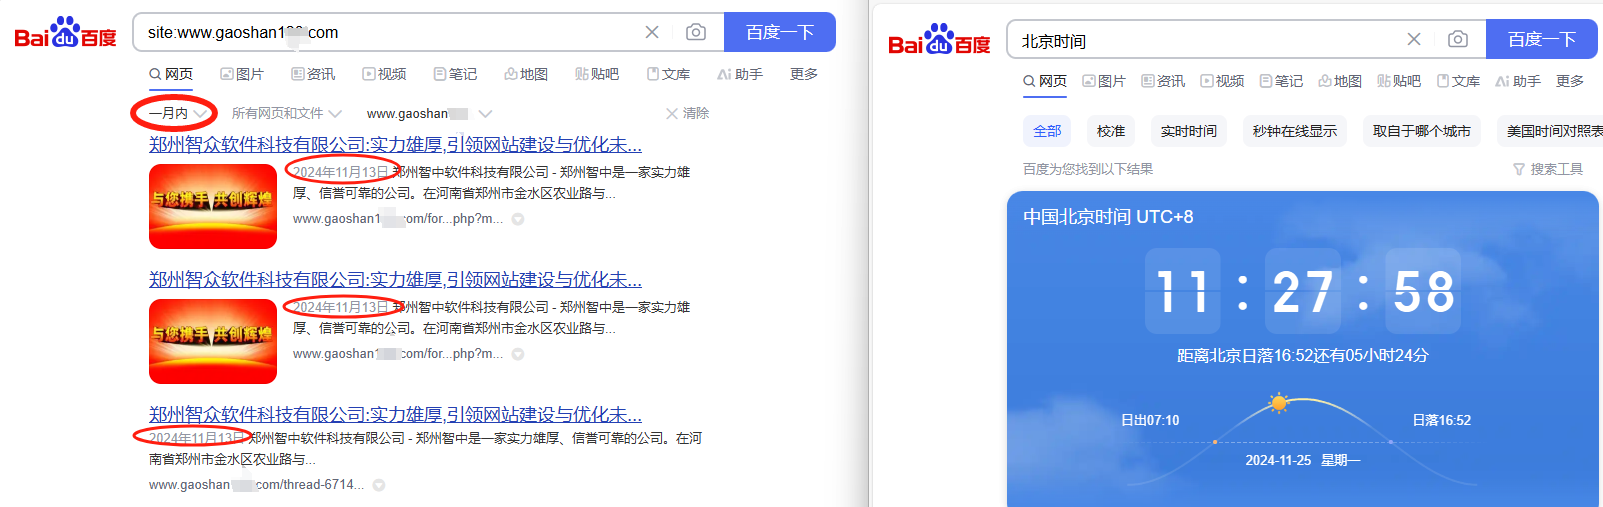Click third result URL ending thread-6714
The width and height of the screenshot is (1603, 507).
click(x=256, y=485)
